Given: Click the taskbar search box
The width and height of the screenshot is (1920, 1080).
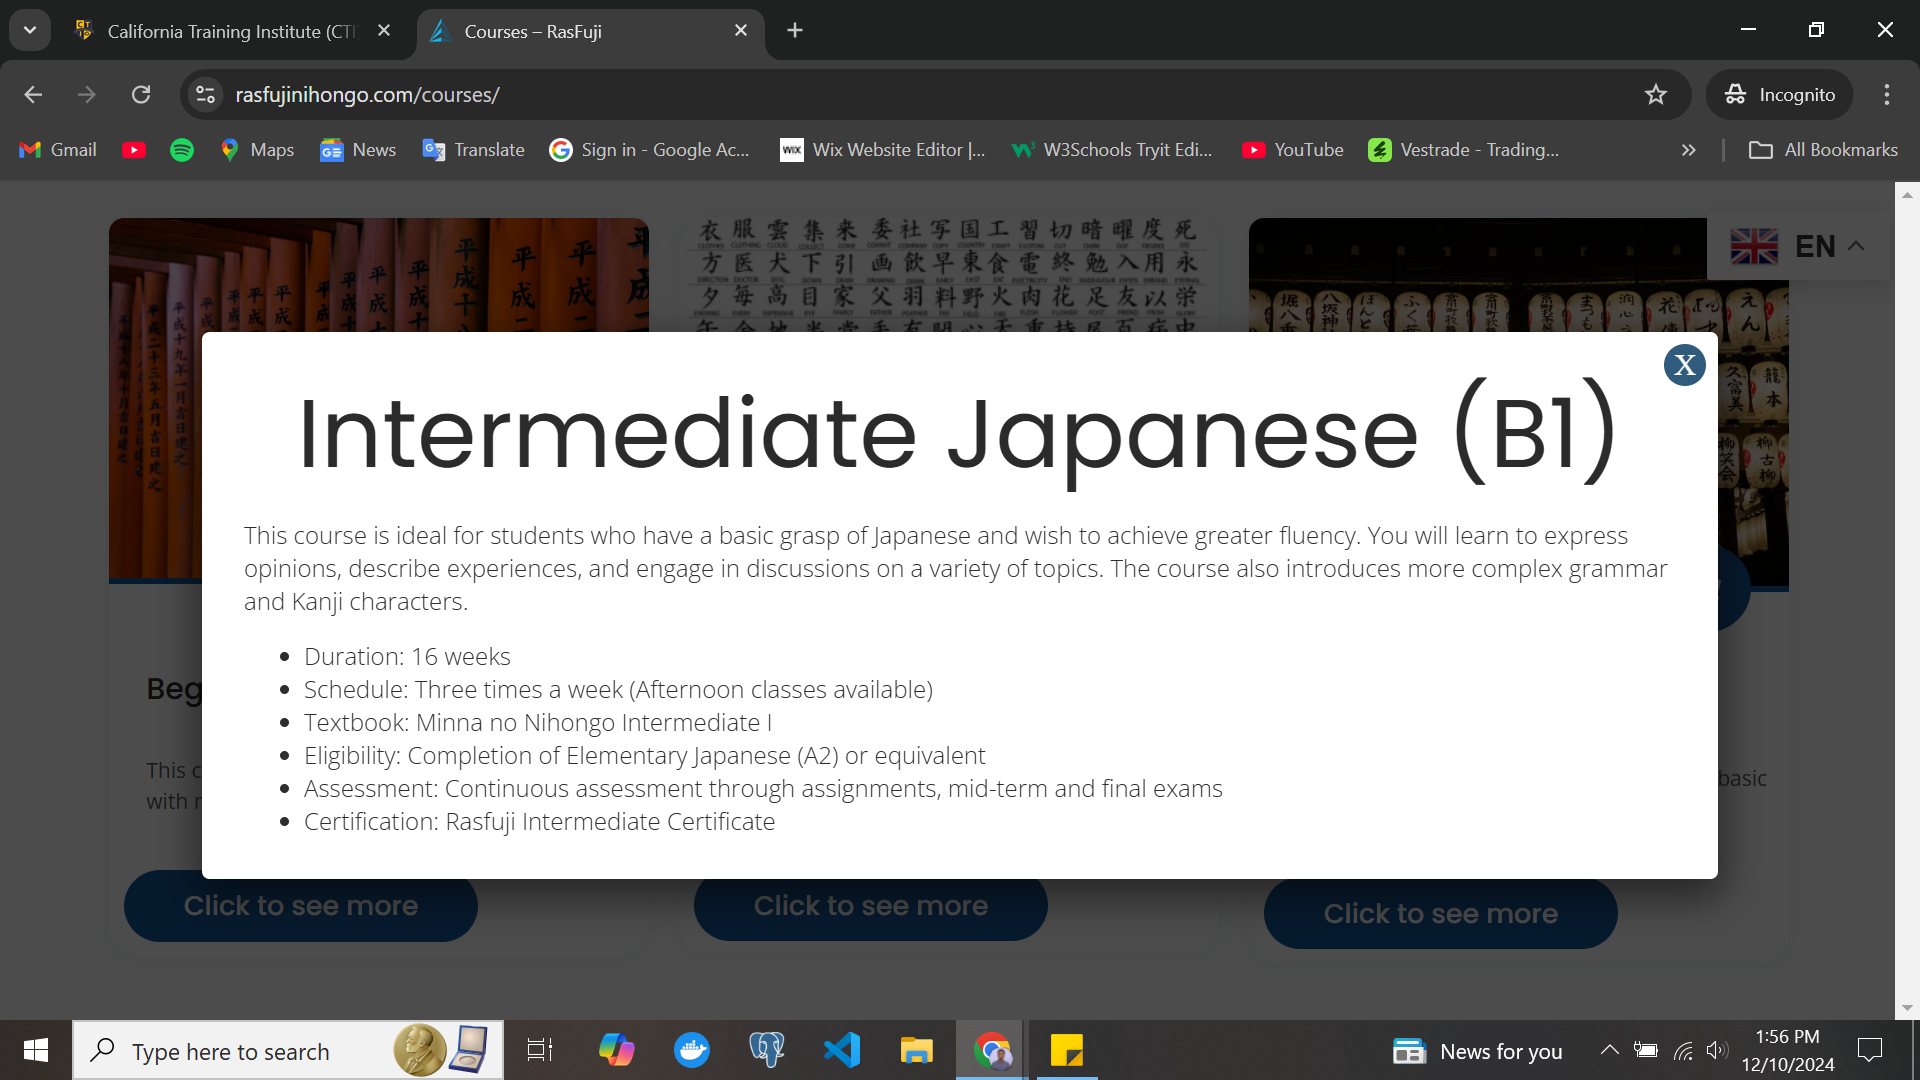Looking at the screenshot, I should 288,1050.
